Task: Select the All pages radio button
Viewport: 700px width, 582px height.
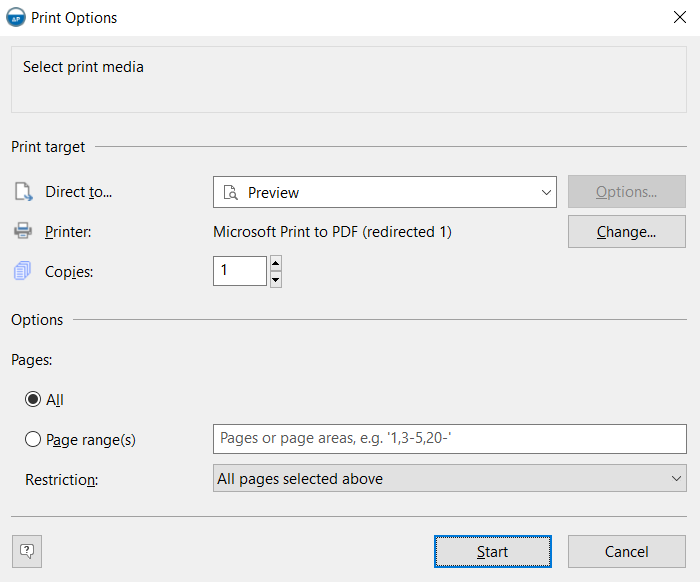Action: pos(33,399)
